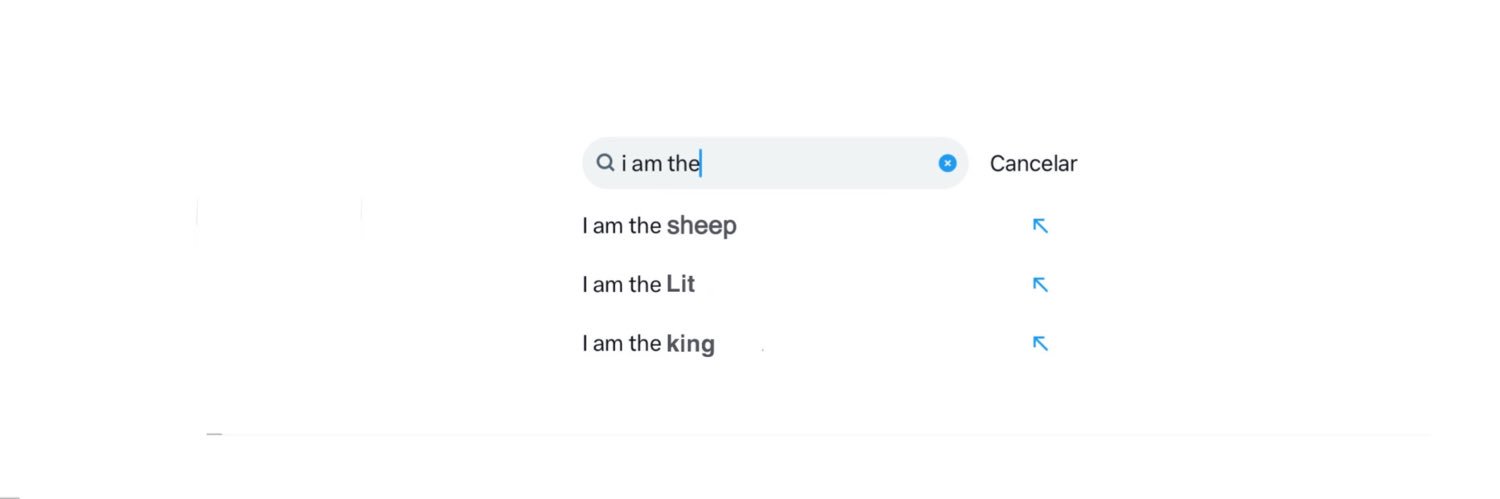Tap the blue arrow beside the Lit suggestion

(x=1040, y=285)
